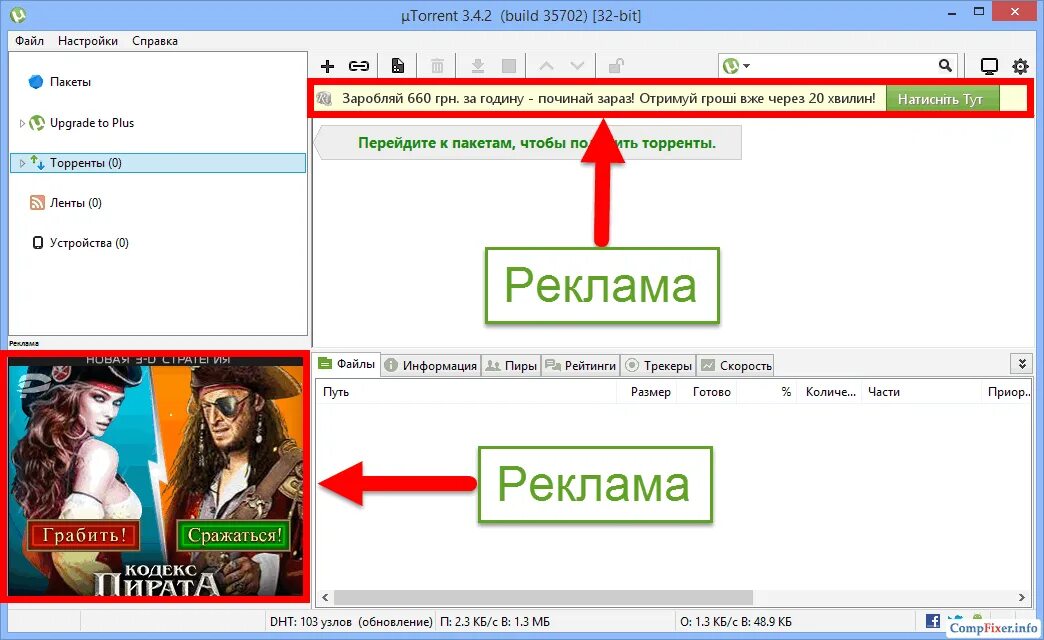Image resolution: width=1044 pixels, height=640 pixels.
Task: Click the Remote monitor icon in toolbar
Action: (x=989, y=66)
